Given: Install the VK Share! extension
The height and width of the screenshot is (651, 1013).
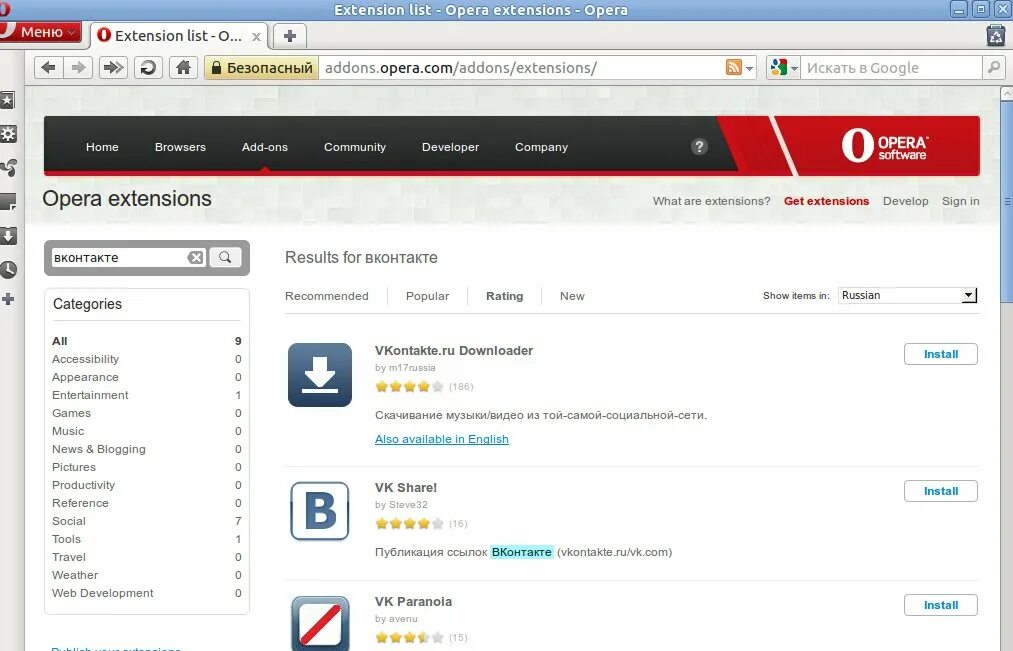Looking at the screenshot, I should pyautogui.click(x=941, y=491).
